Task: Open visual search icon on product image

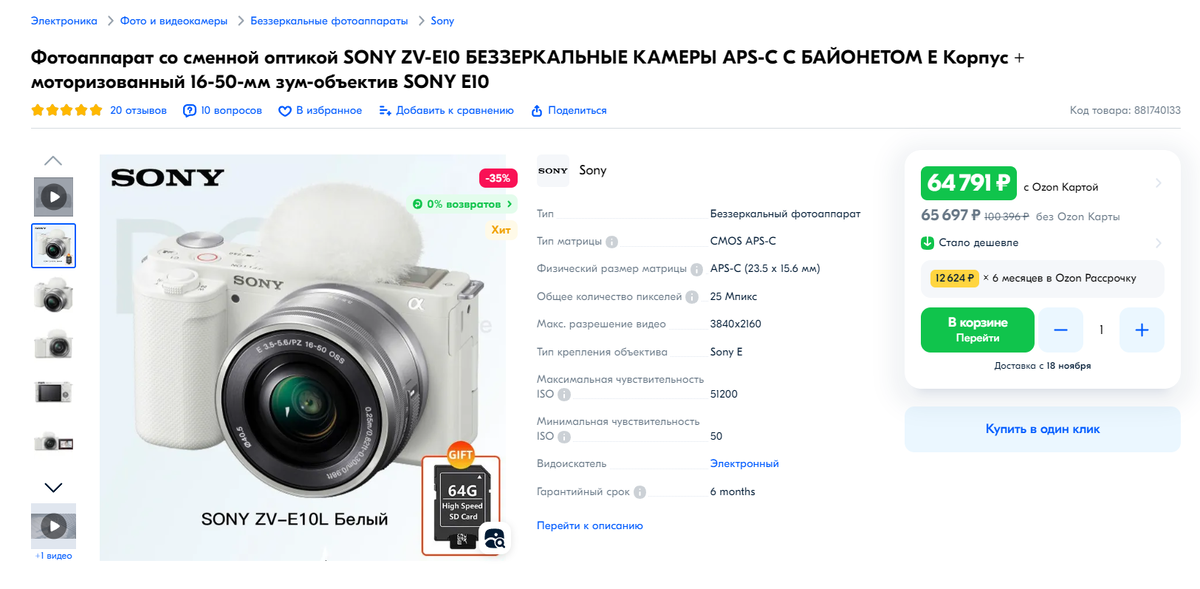Action: [x=495, y=538]
